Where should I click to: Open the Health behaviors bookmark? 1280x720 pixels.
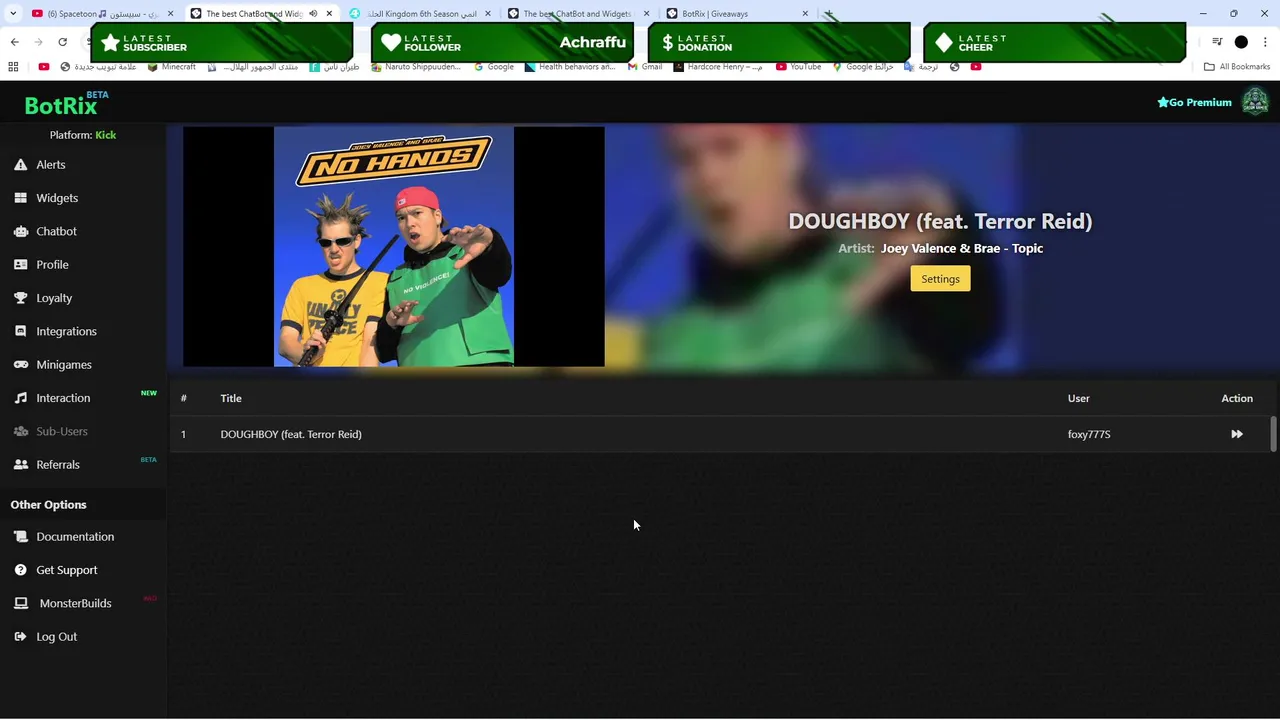(x=570, y=67)
